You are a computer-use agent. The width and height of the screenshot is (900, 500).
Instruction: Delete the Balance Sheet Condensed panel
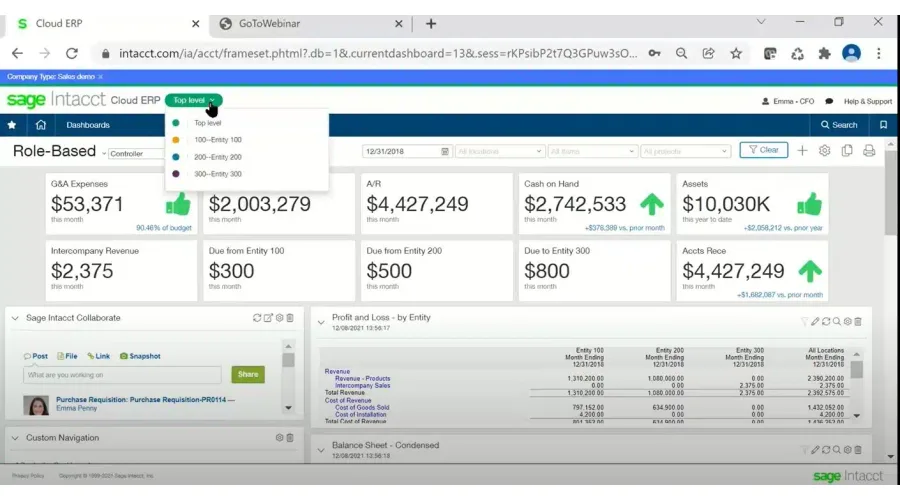coord(858,449)
